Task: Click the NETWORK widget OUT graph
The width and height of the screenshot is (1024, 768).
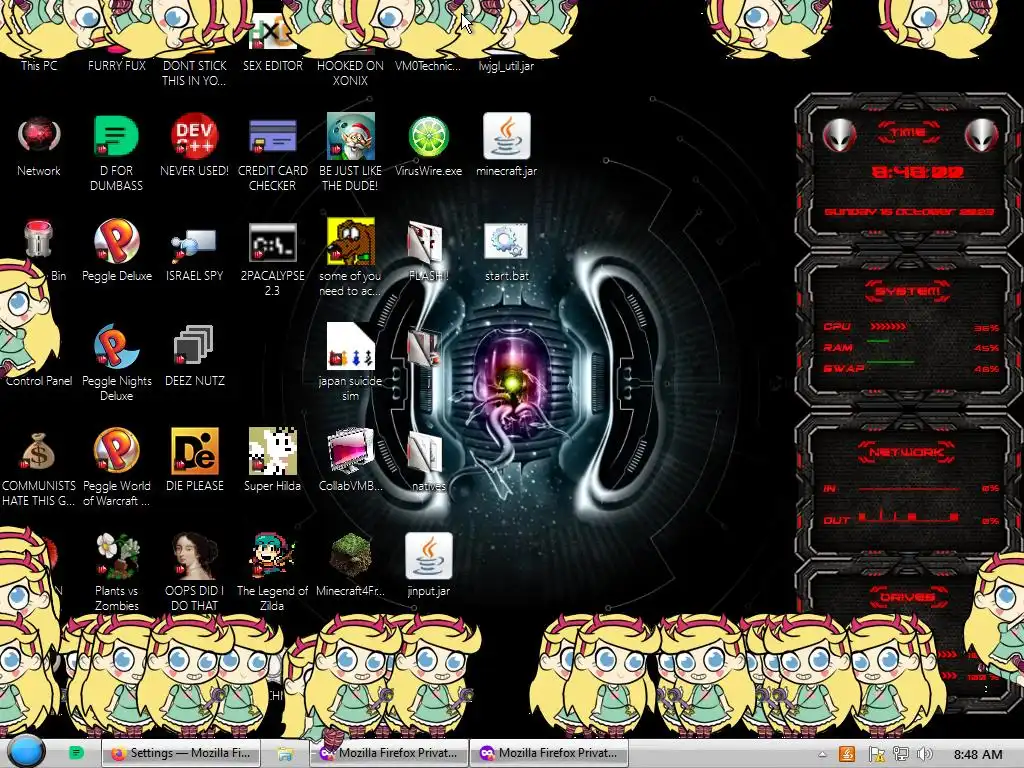Action: tap(907, 517)
